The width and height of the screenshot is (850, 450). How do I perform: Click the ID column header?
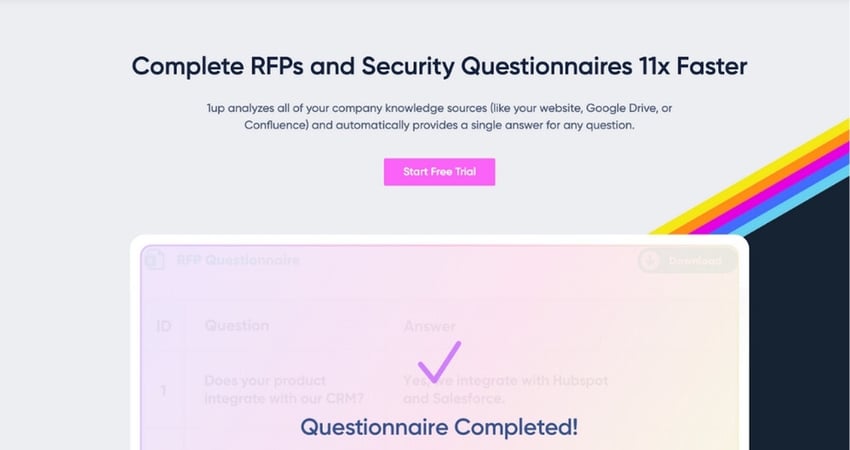[x=164, y=325]
